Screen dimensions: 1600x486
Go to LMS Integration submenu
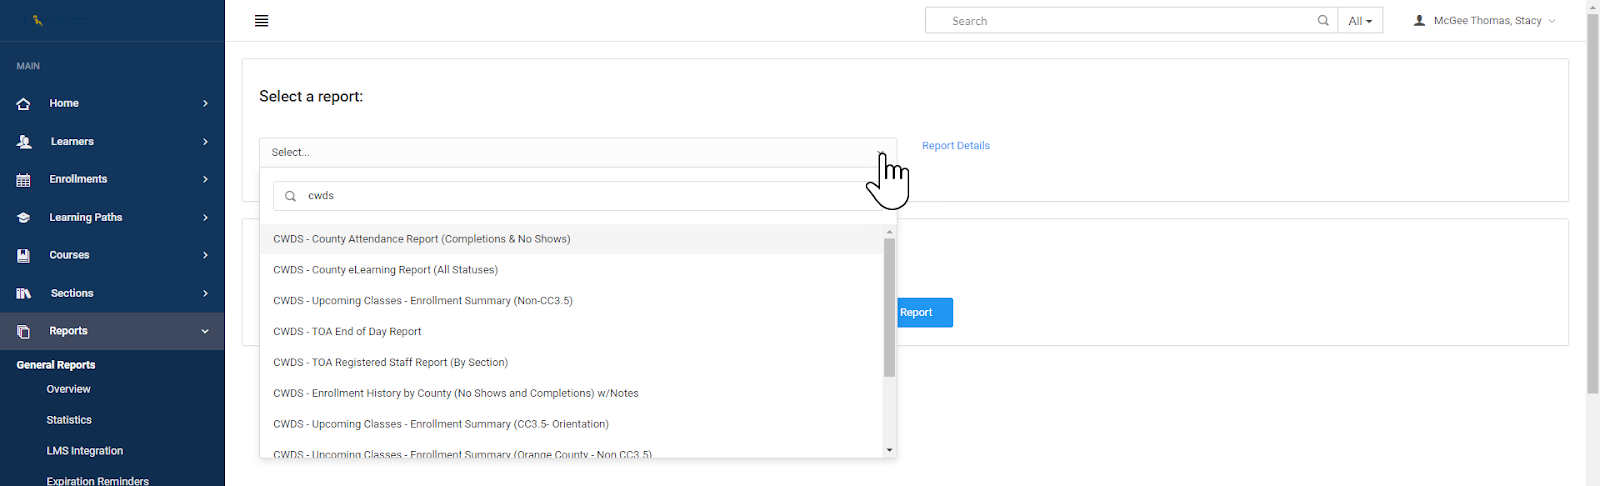click(x=85, y=451)
